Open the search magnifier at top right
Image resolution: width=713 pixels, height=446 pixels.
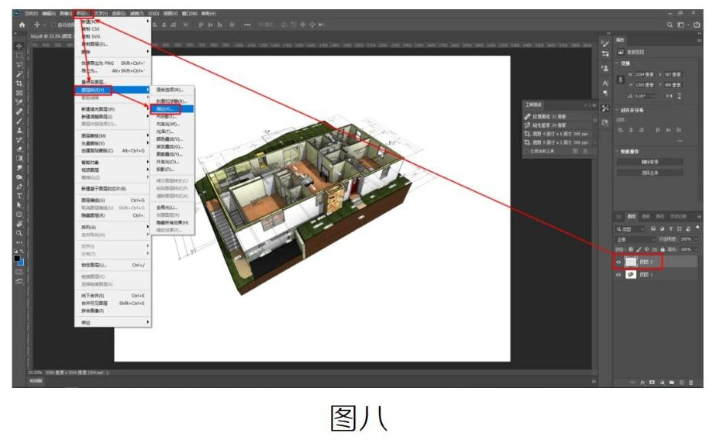[x=670, y=25]
